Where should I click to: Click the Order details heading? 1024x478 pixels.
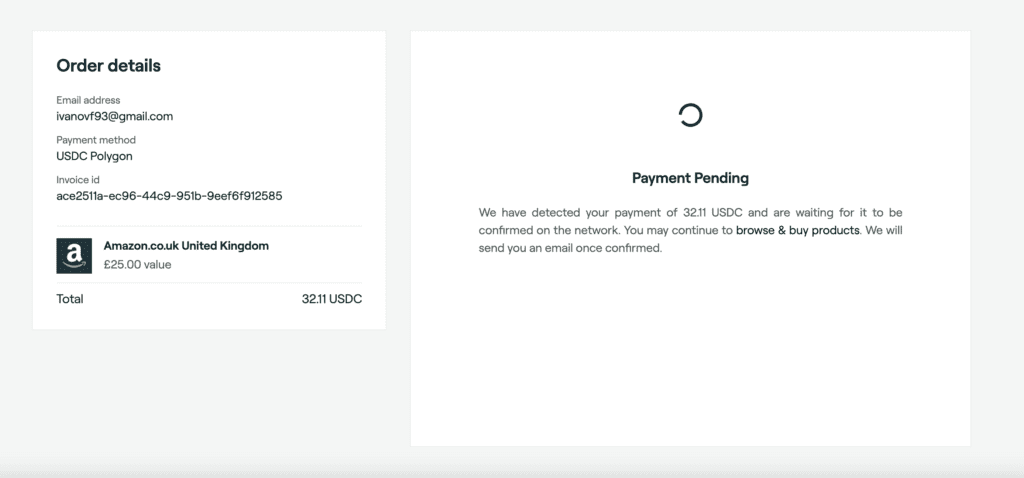108,66
